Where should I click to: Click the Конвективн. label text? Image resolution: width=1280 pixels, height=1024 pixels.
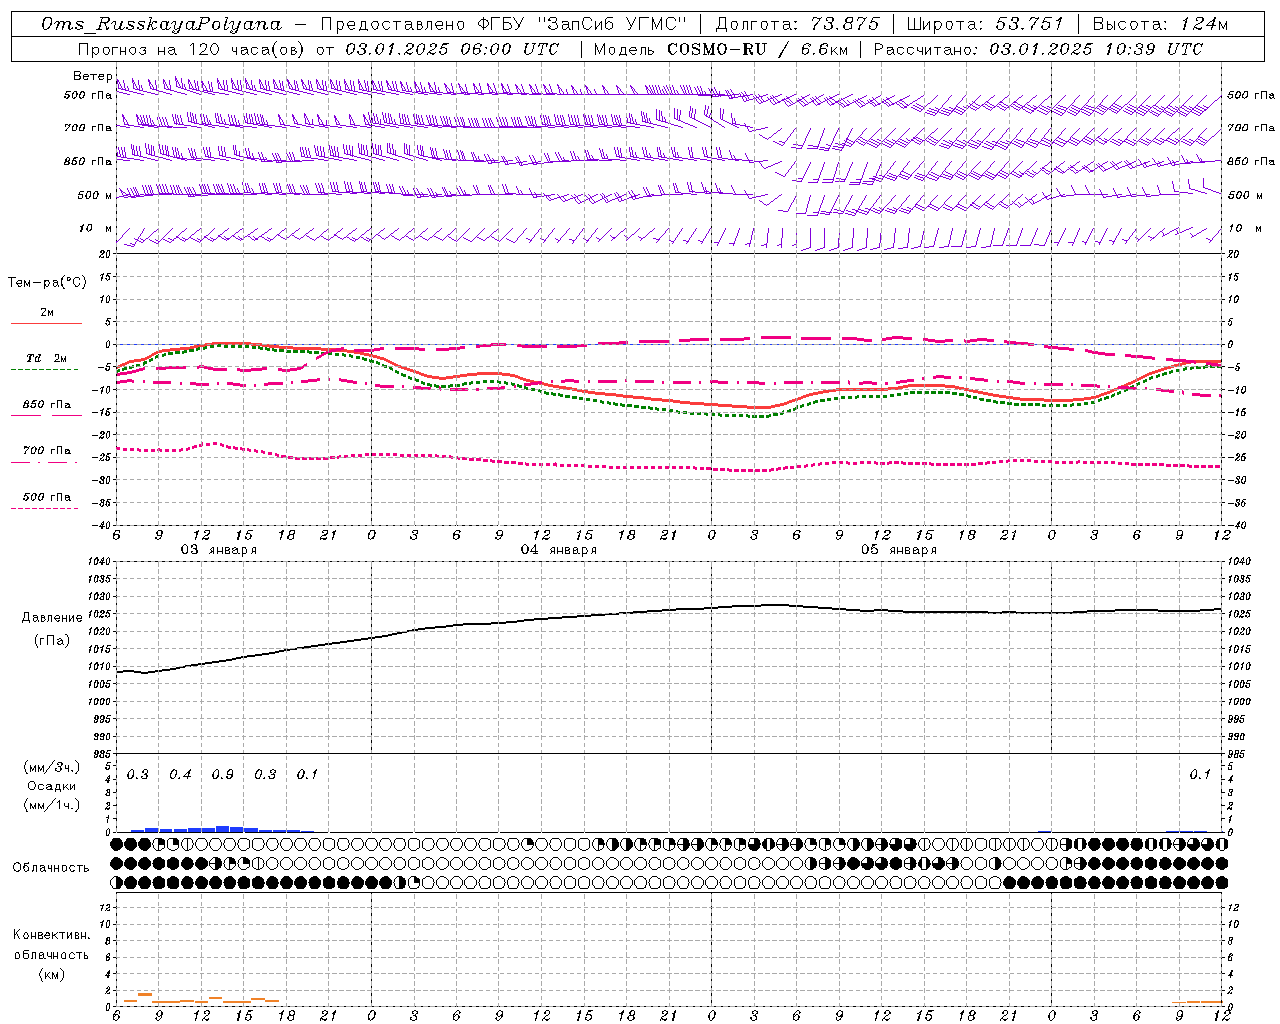pyautogui.click(x=51, y=935)
